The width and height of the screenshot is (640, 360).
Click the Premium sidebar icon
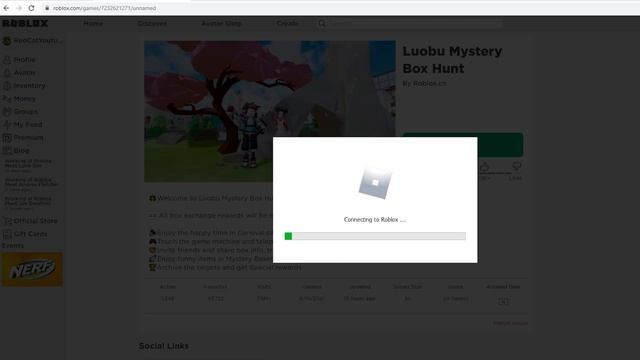click(7, 138)
